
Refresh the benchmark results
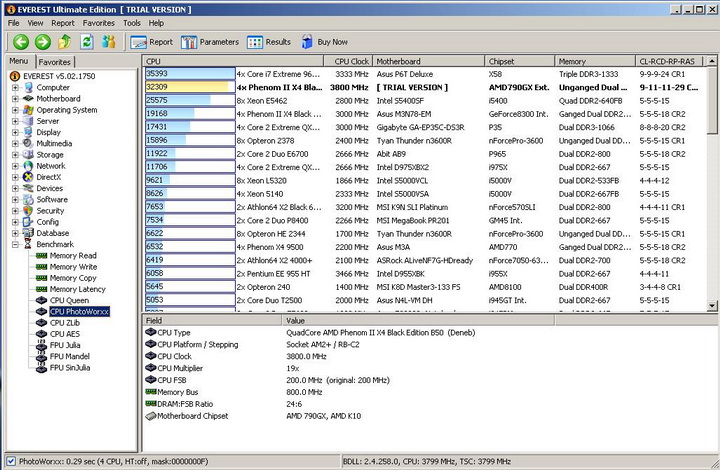(87, 42)
